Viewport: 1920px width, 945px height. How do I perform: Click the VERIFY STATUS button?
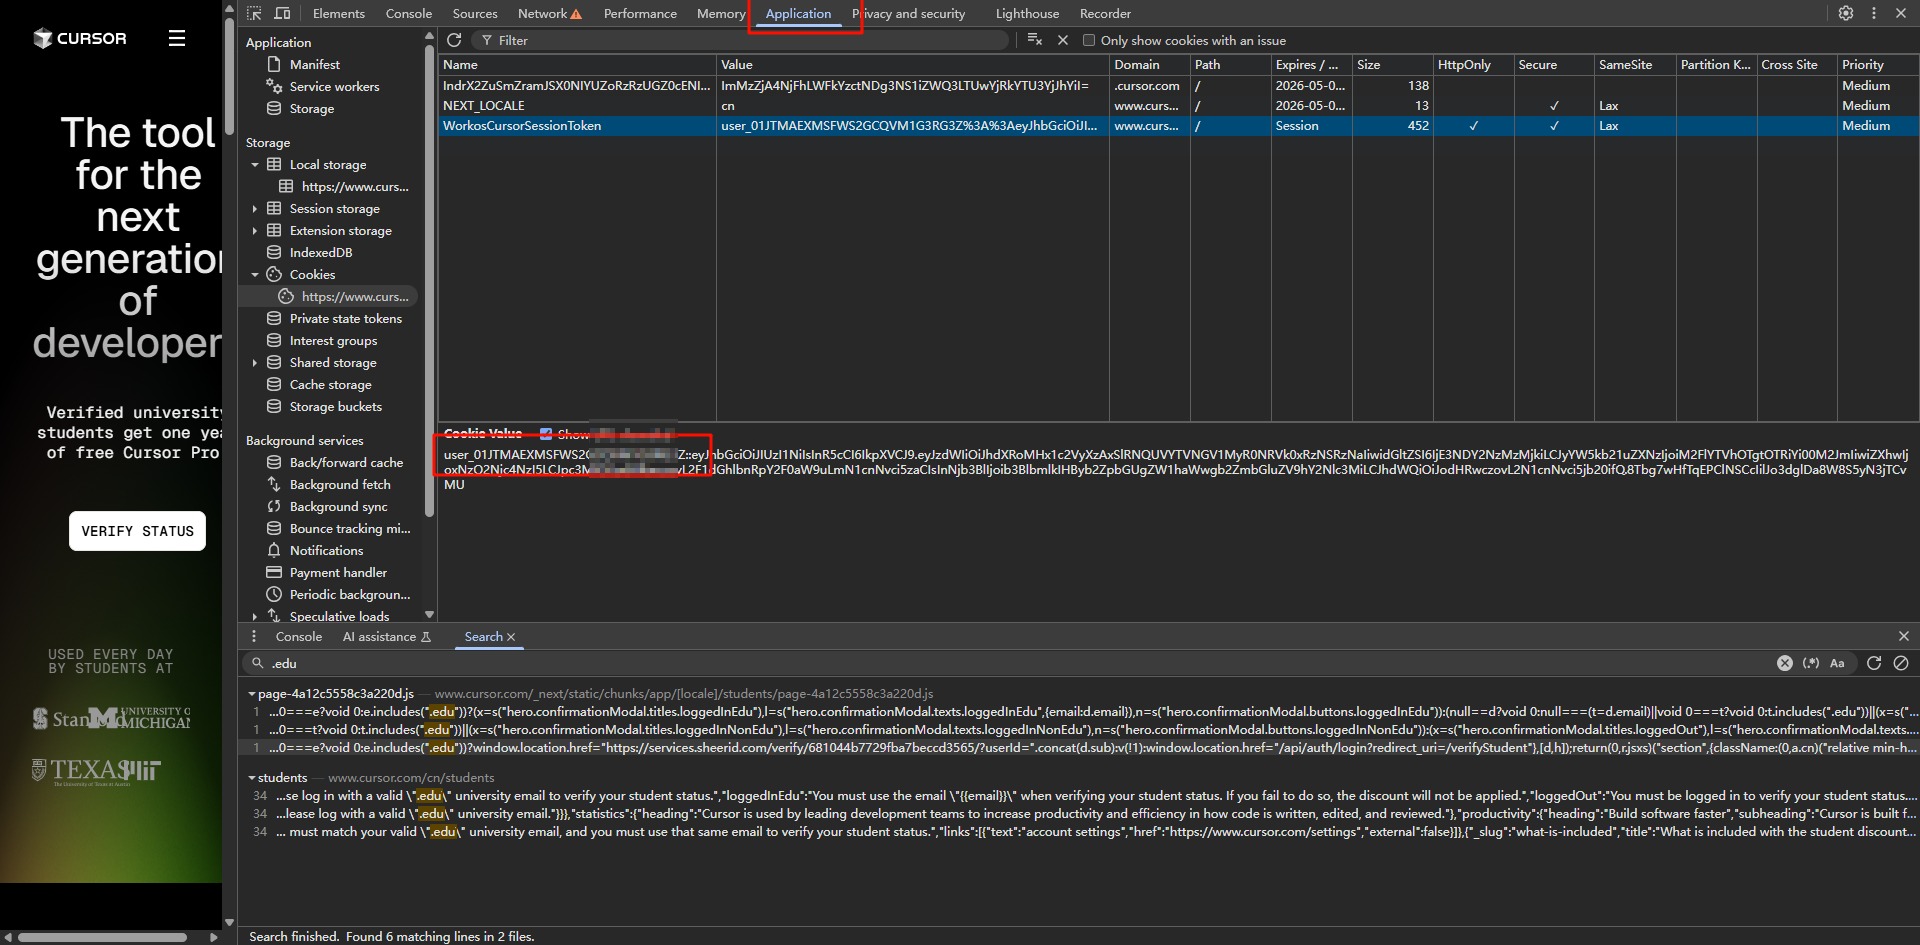click(137, 531)
